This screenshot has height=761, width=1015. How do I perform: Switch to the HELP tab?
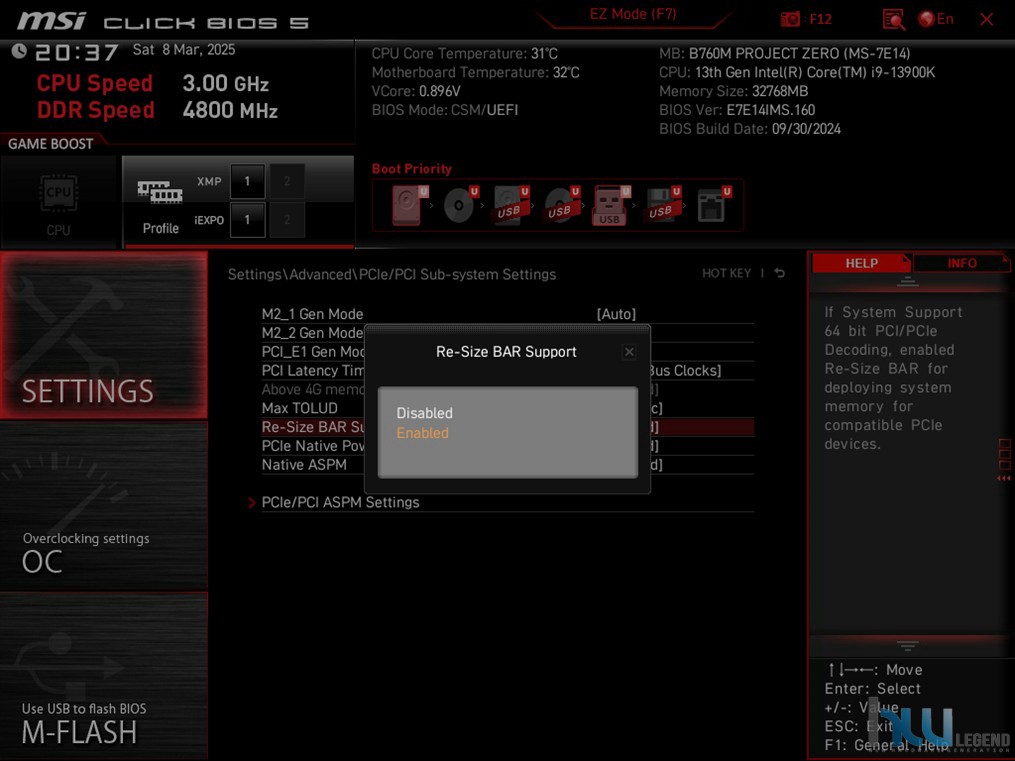(862, 263)
